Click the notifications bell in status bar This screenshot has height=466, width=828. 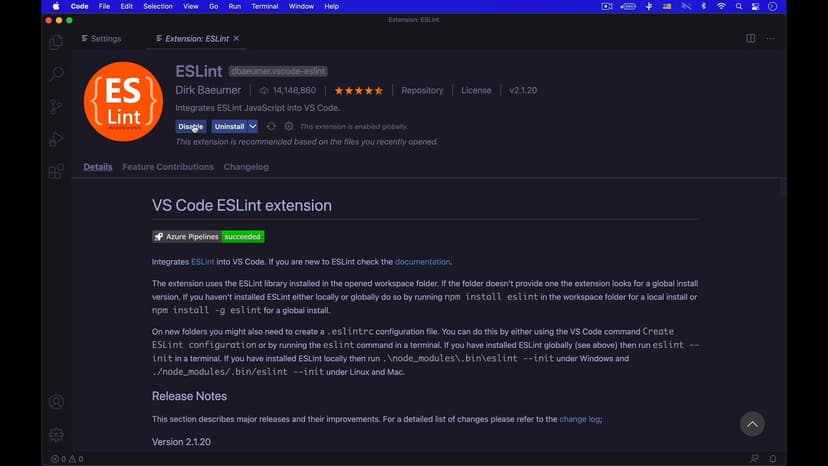click(773, 459)
